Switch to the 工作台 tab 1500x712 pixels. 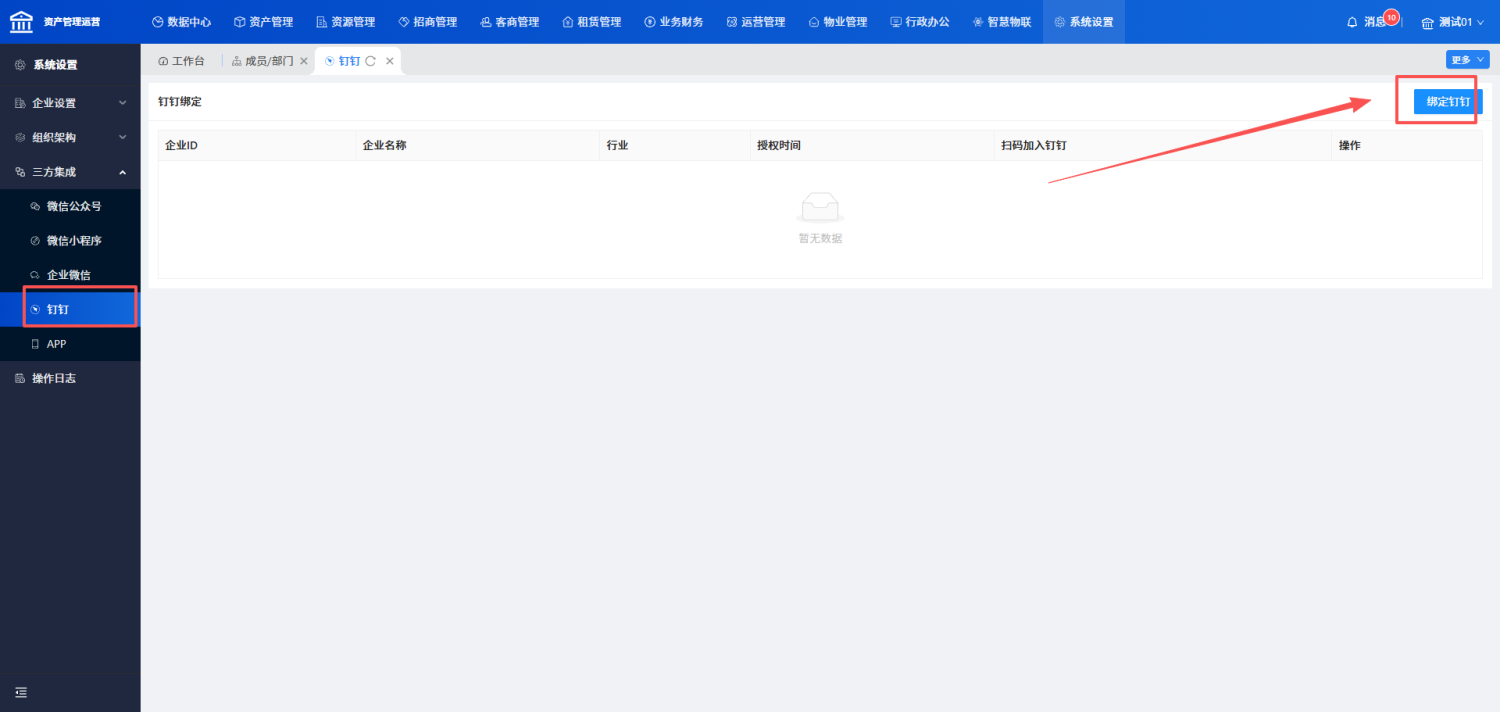(181, 61)
